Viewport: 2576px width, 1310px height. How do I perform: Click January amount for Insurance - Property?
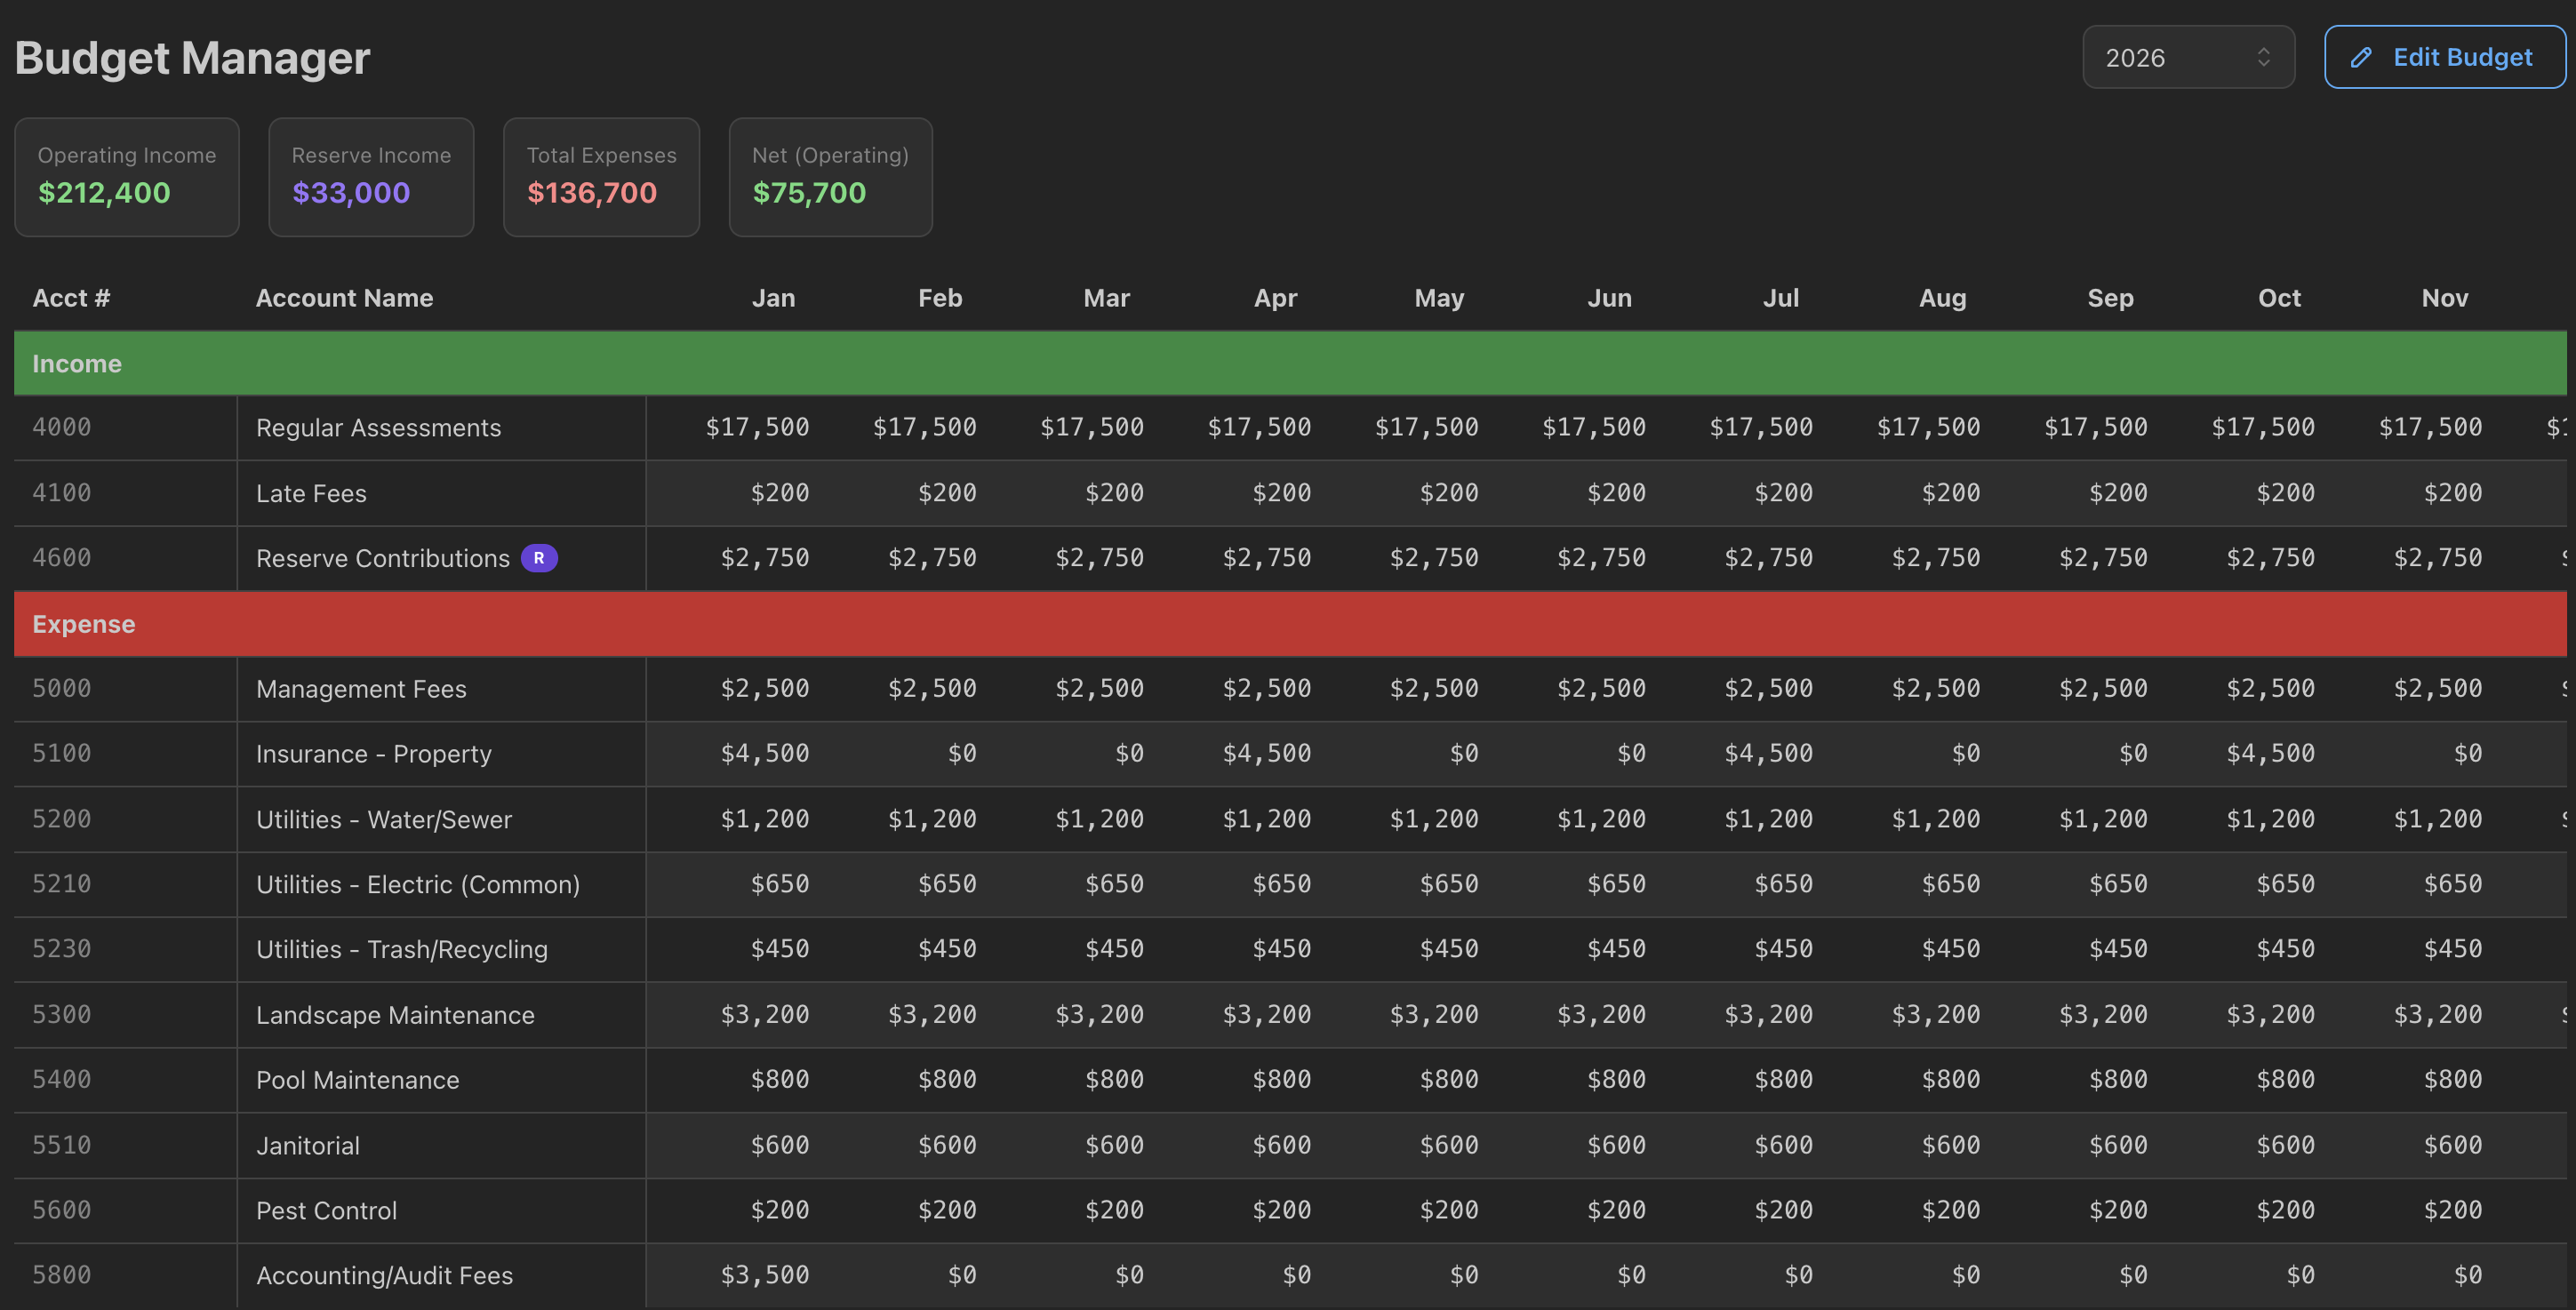(x=765, y=754)
